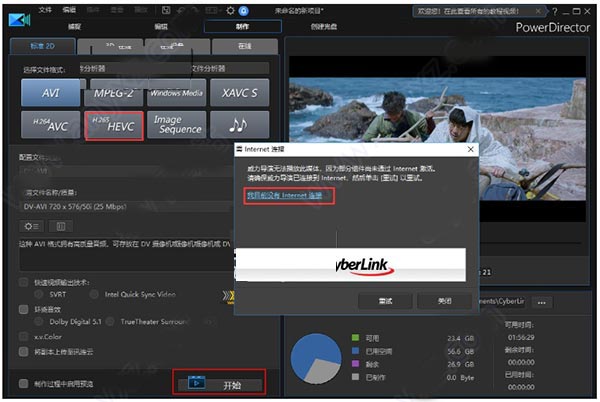This screenshot has width=600, height=402.
Task: Open the DV-AVI 720 x 576 profile dropdown
Action: pos(126,207)
